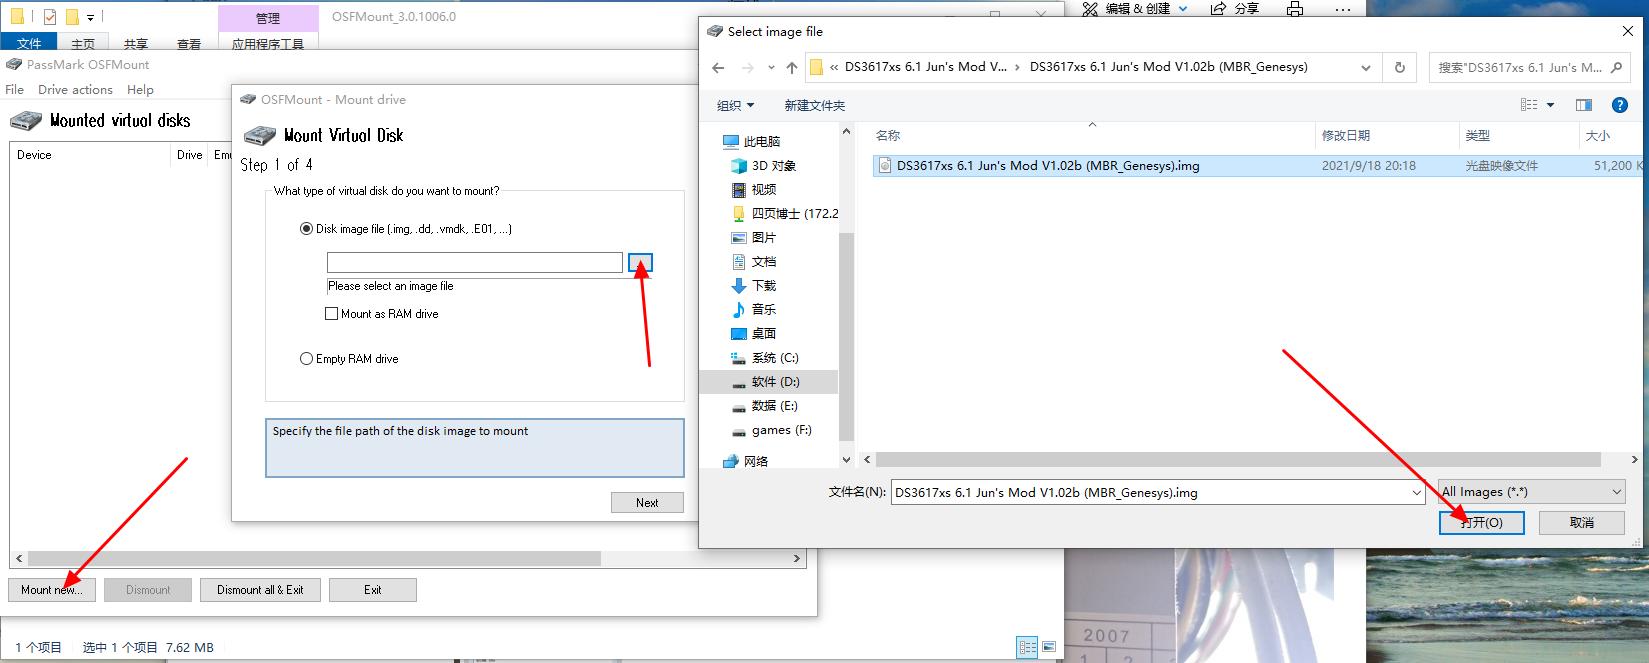This screenshot has height=663, width=1649.
Task: Open the Help menu in OSFMount
Action: pyautogui.click(x=140, y=89)
